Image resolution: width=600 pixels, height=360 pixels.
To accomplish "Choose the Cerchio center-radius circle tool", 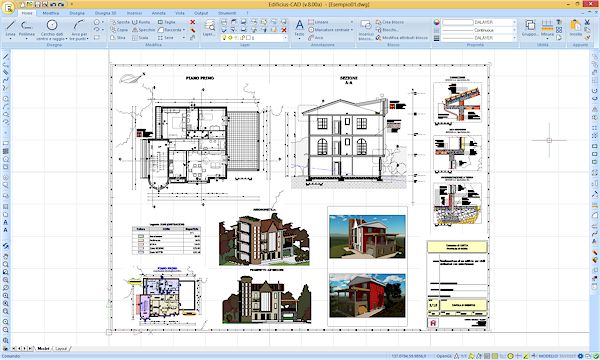I will [x=52, y=30].
